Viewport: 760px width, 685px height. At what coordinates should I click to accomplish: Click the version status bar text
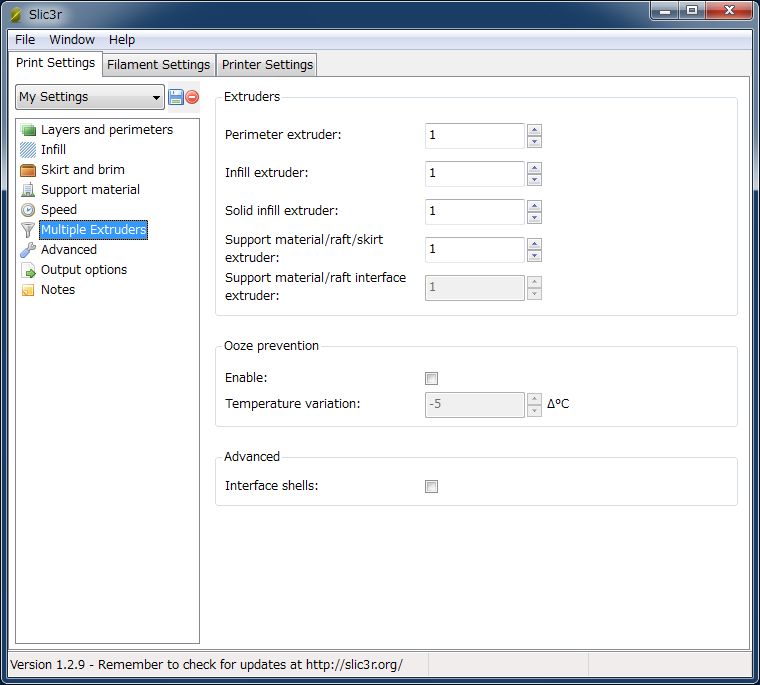pos(206,665)
